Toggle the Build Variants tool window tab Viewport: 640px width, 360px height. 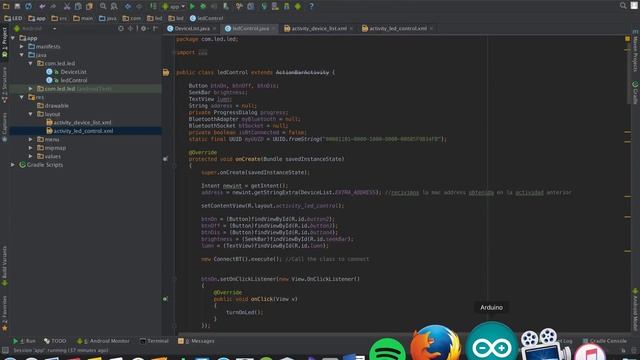pyautogui.click(x=4, y=265)
